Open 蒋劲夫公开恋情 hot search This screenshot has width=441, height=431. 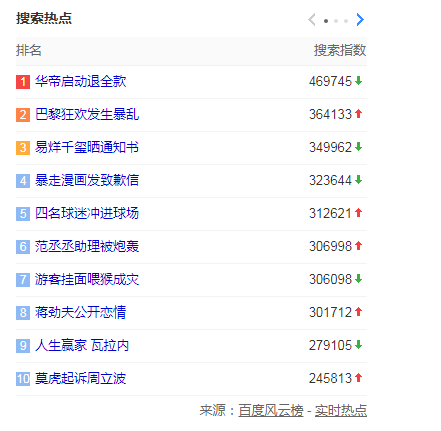[81, 312]
